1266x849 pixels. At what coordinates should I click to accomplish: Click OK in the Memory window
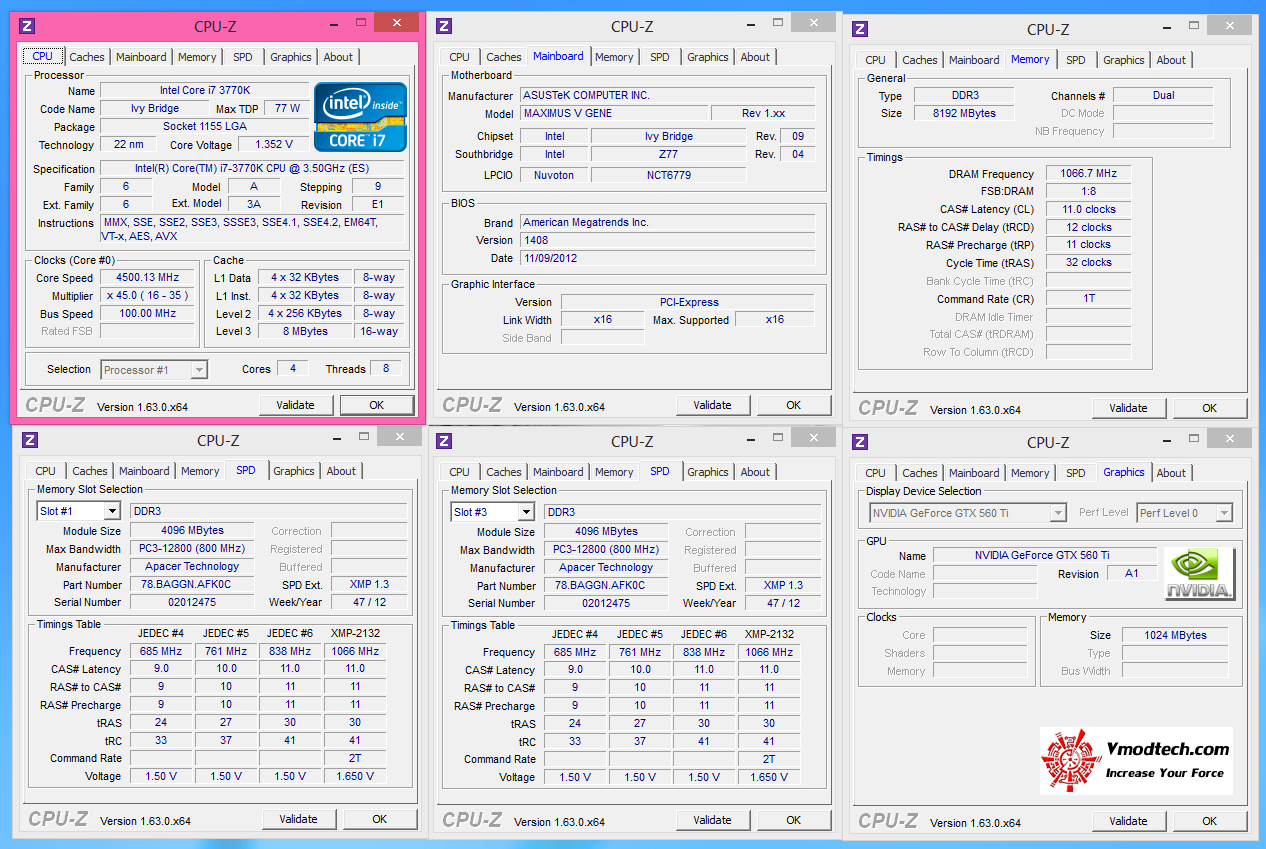coord(1209,408)
